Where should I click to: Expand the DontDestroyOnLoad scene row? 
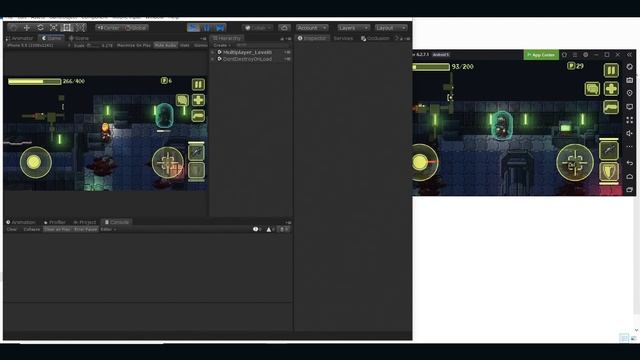pyautogui.click(x=213, y=59)
